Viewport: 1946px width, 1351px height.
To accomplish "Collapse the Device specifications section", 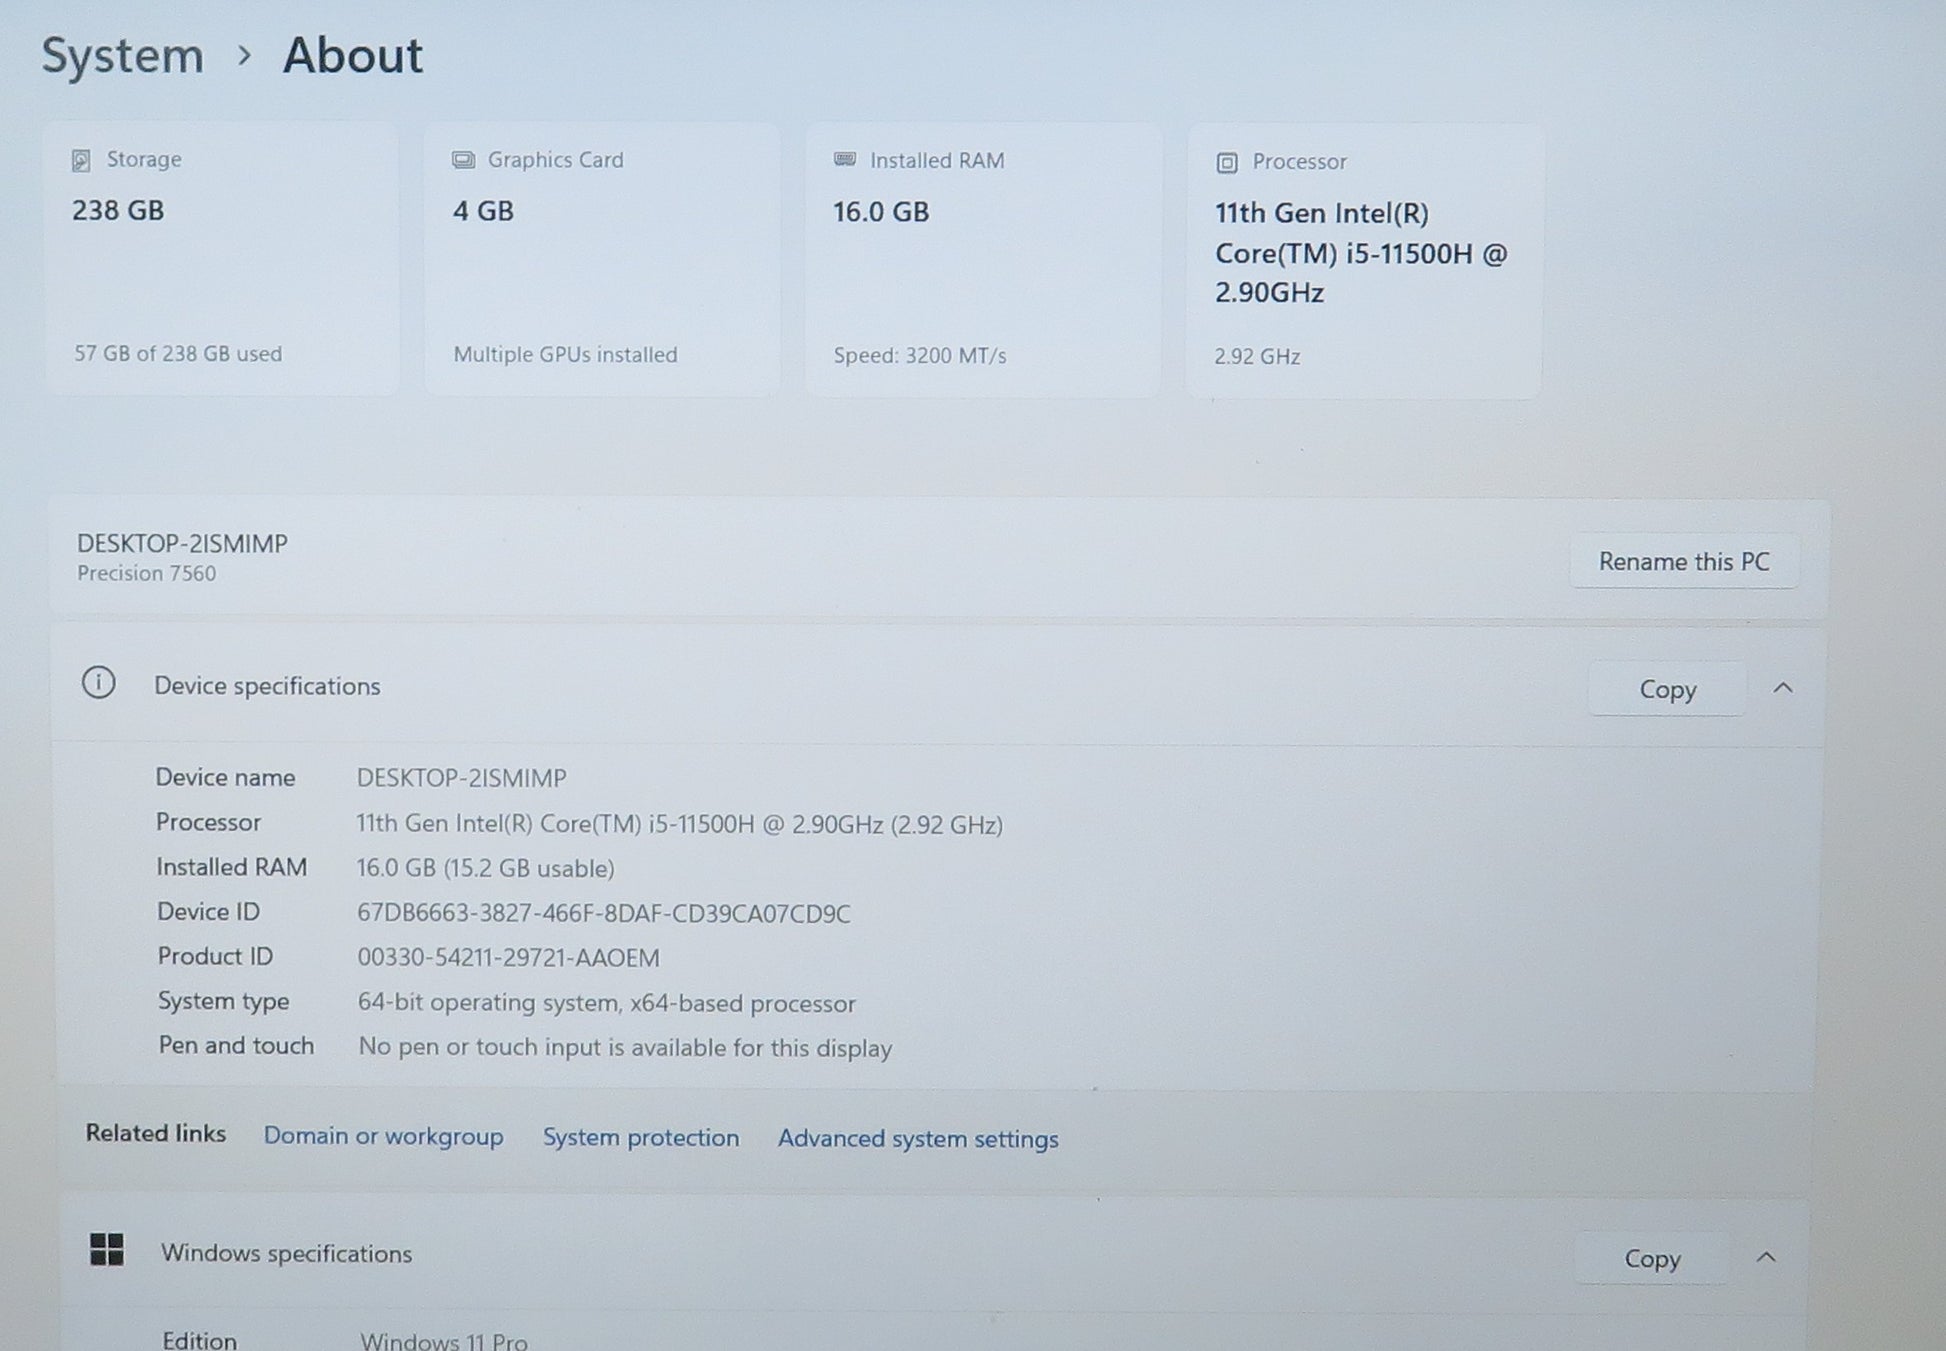I will pos(1783,688).
